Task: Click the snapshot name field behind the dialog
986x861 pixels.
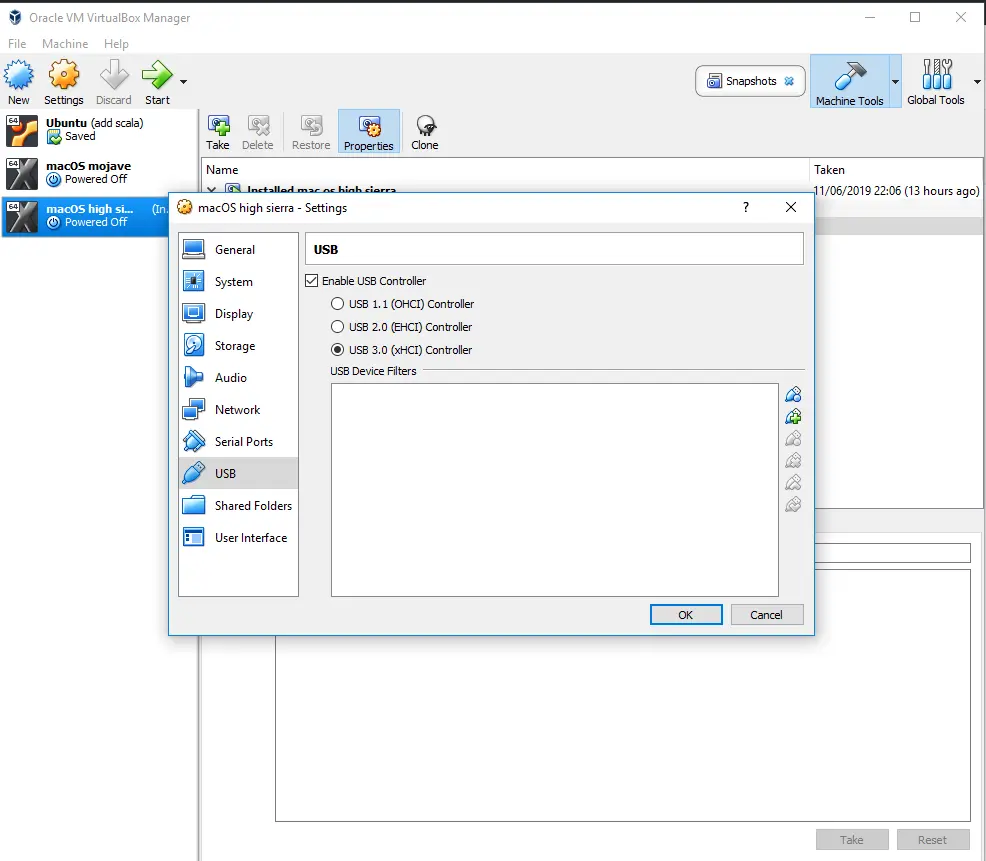Action: (x=893, y=553)
